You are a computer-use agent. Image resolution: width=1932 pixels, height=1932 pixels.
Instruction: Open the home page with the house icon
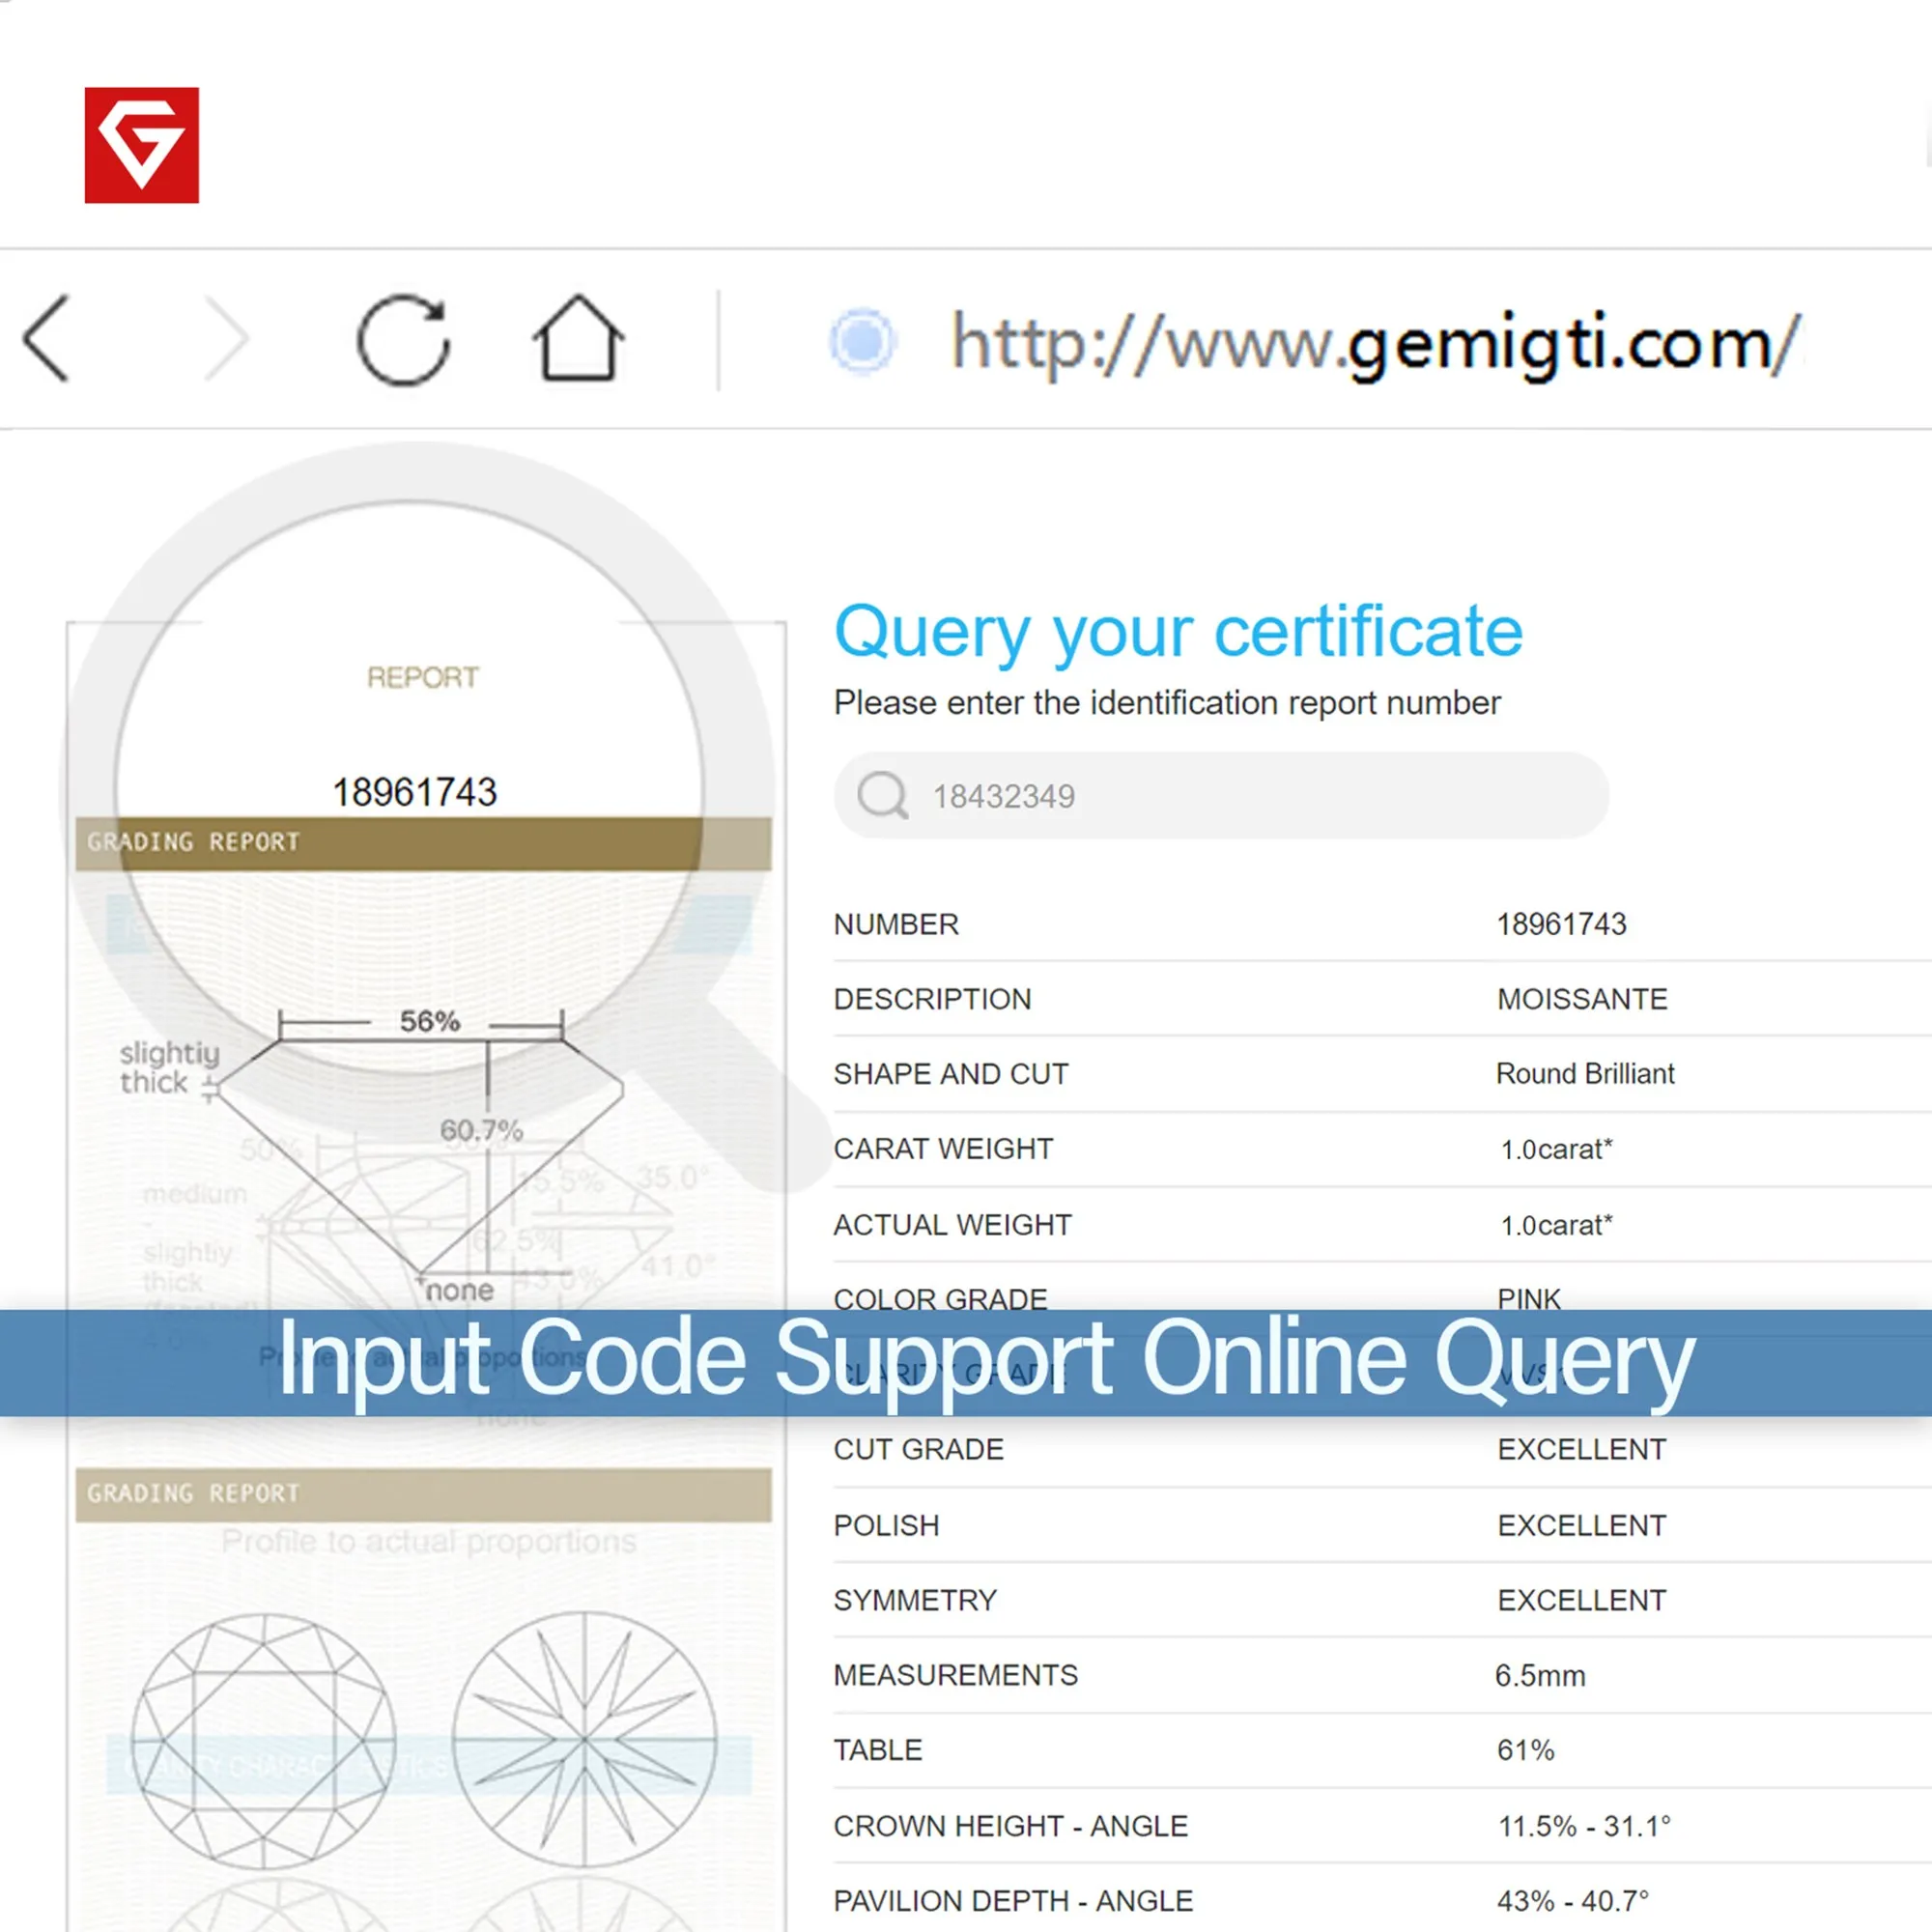(x=577, y=338)
